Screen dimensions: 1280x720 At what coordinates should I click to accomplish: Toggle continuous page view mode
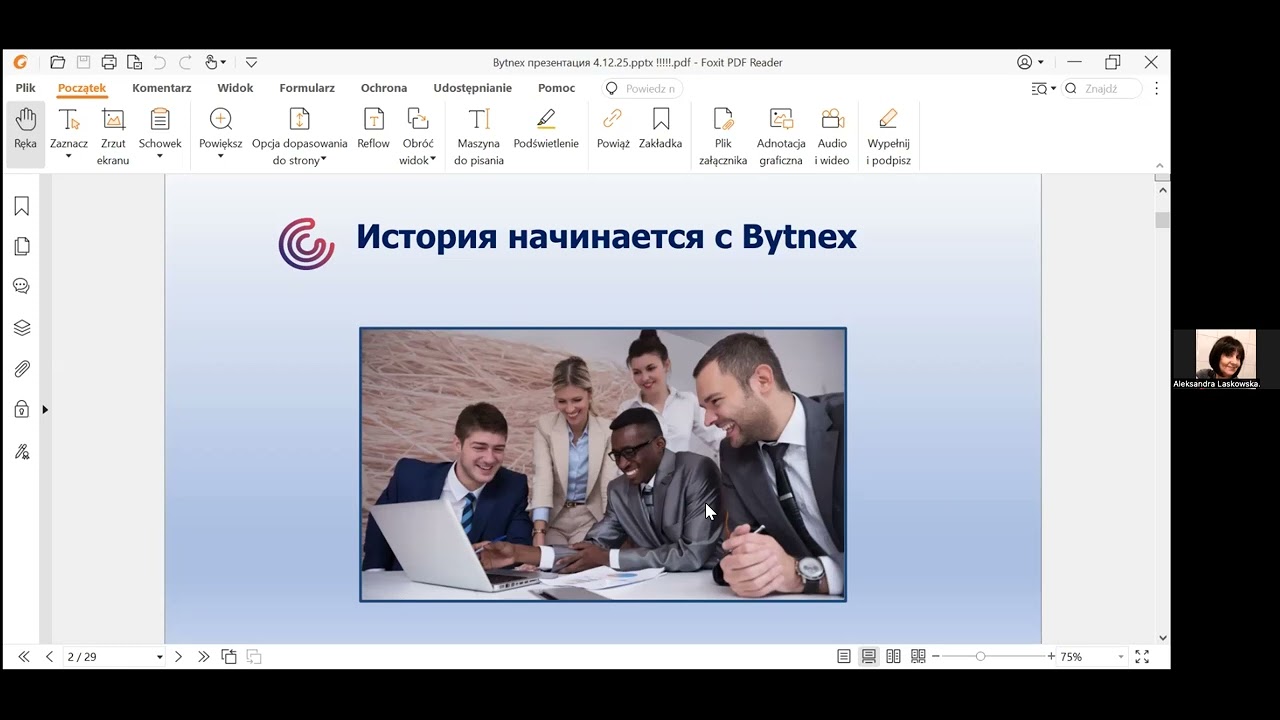tap(869, 657)
